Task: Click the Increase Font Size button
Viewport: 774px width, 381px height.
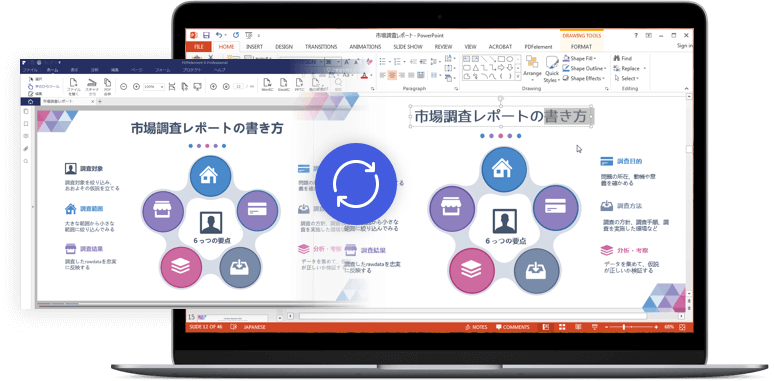Action: [x=347, y=62]
